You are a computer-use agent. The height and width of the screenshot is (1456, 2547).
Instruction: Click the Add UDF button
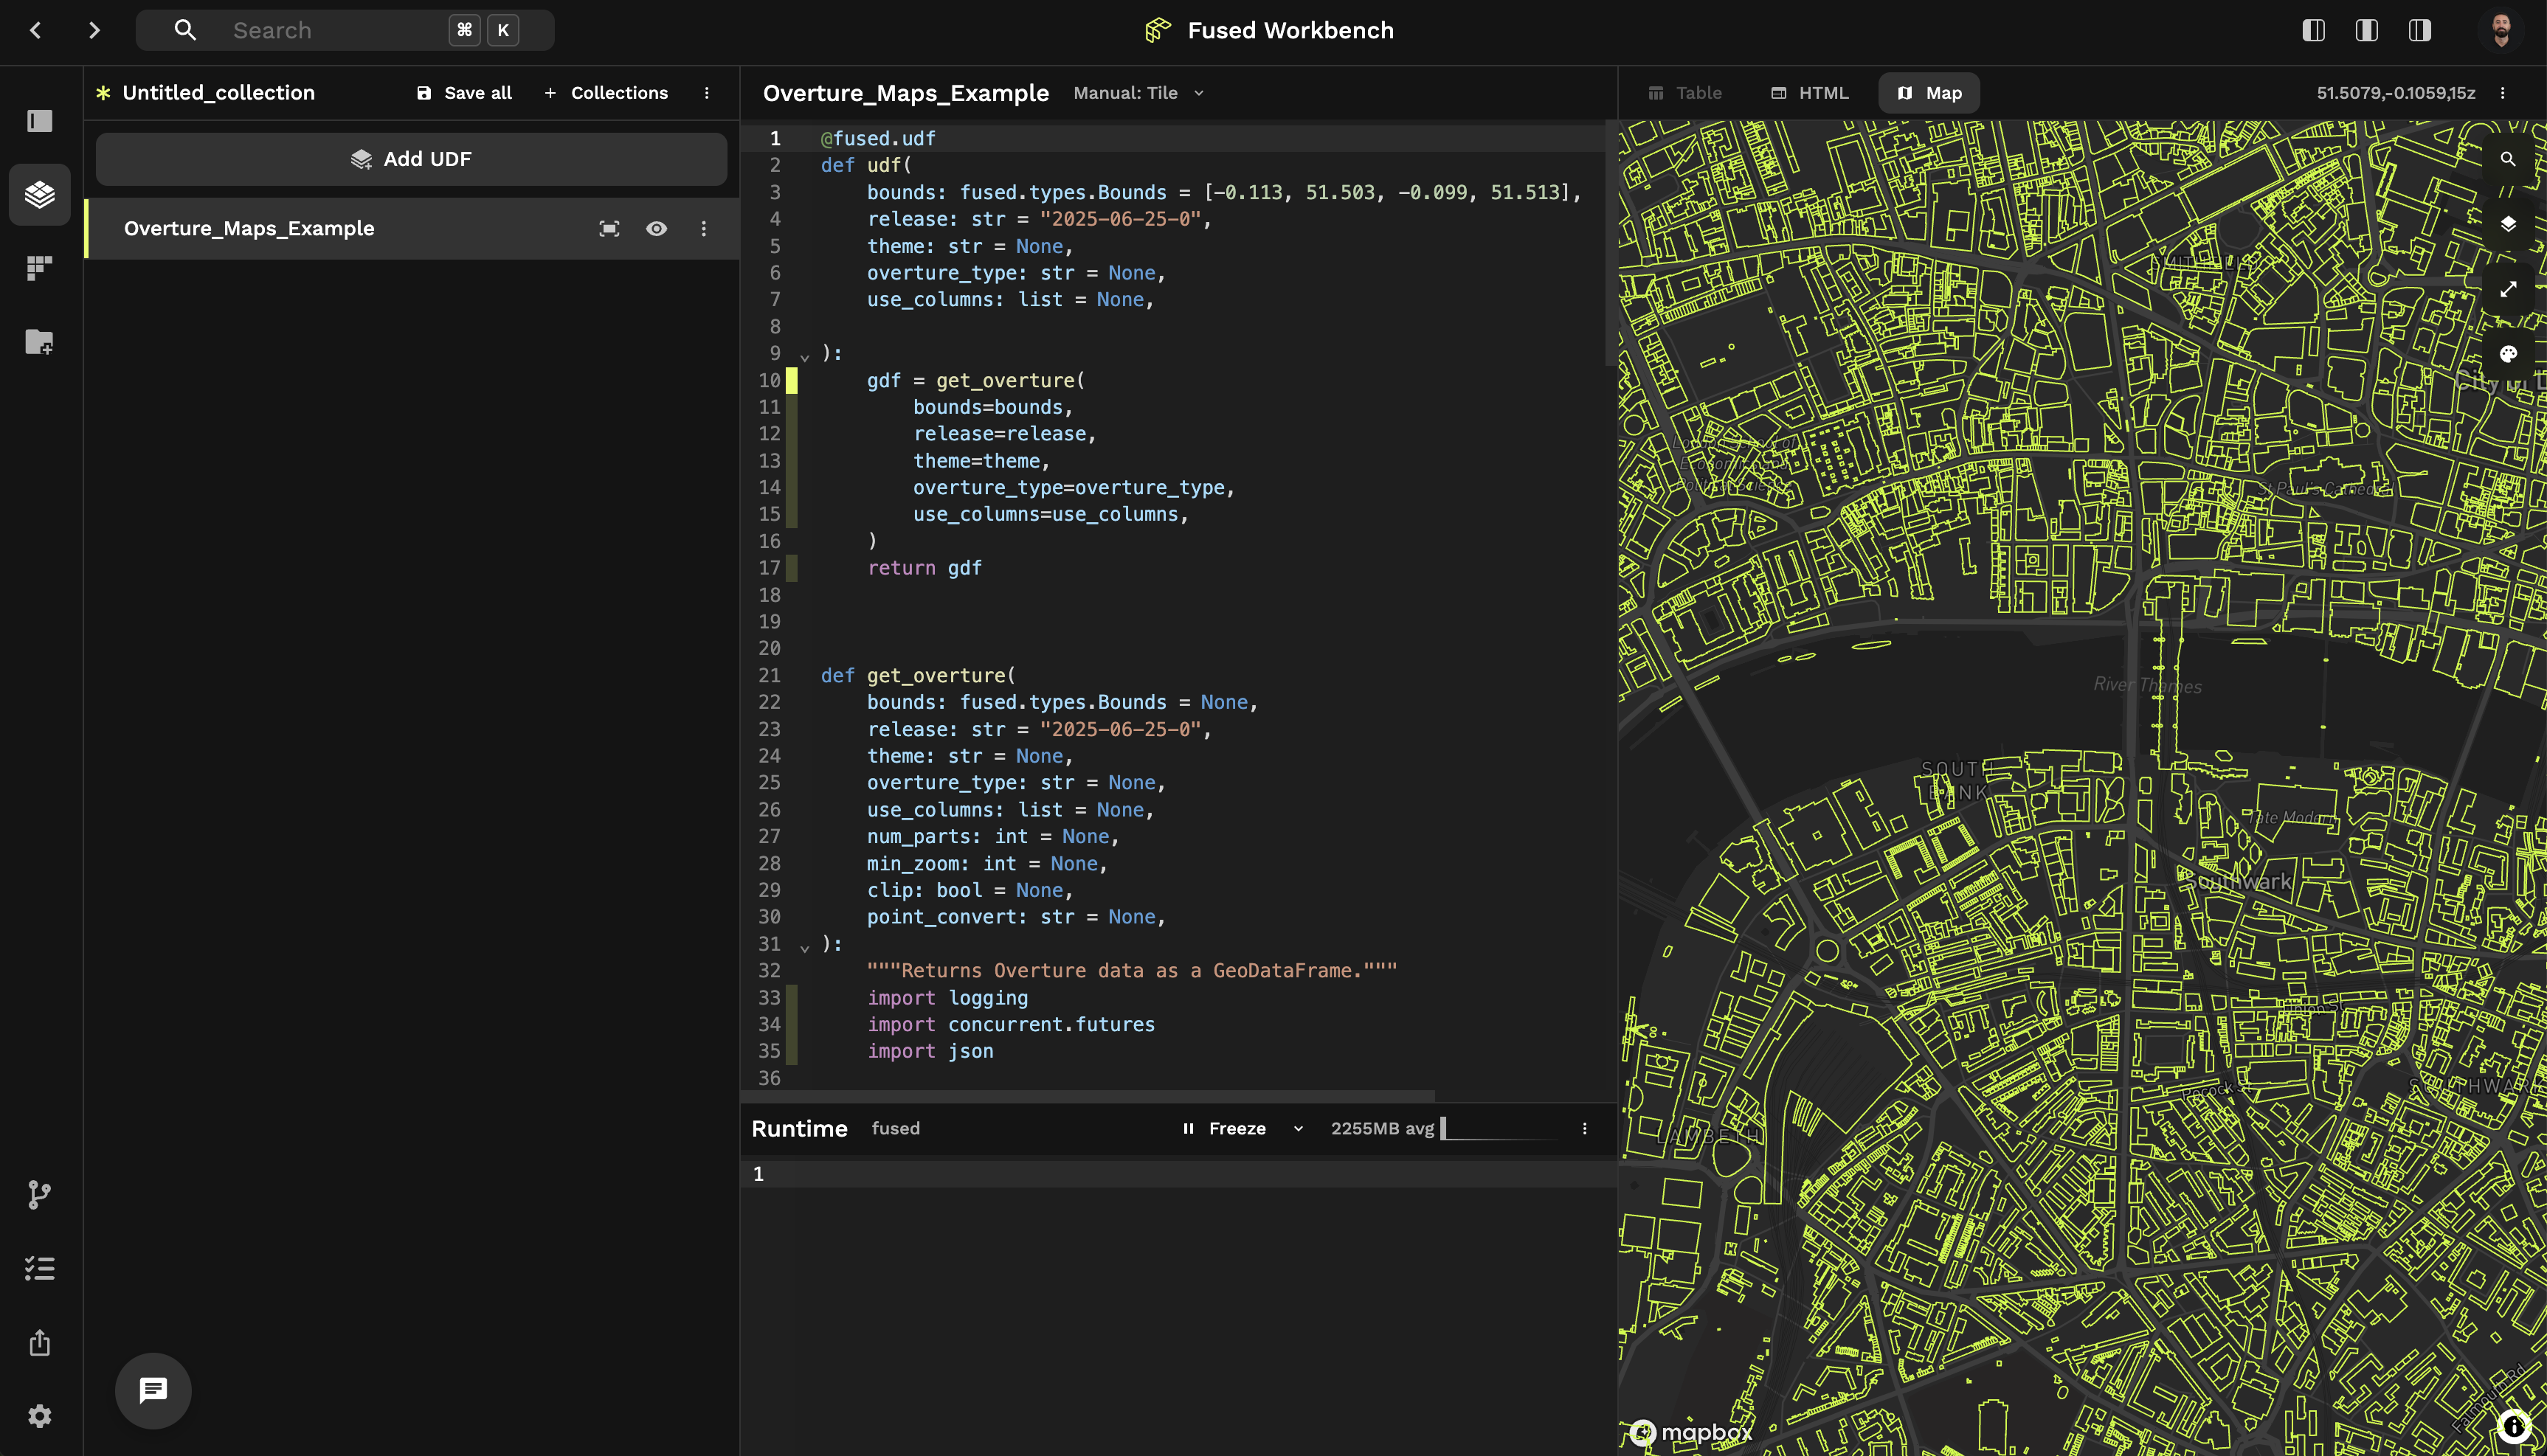pos(411,159)
